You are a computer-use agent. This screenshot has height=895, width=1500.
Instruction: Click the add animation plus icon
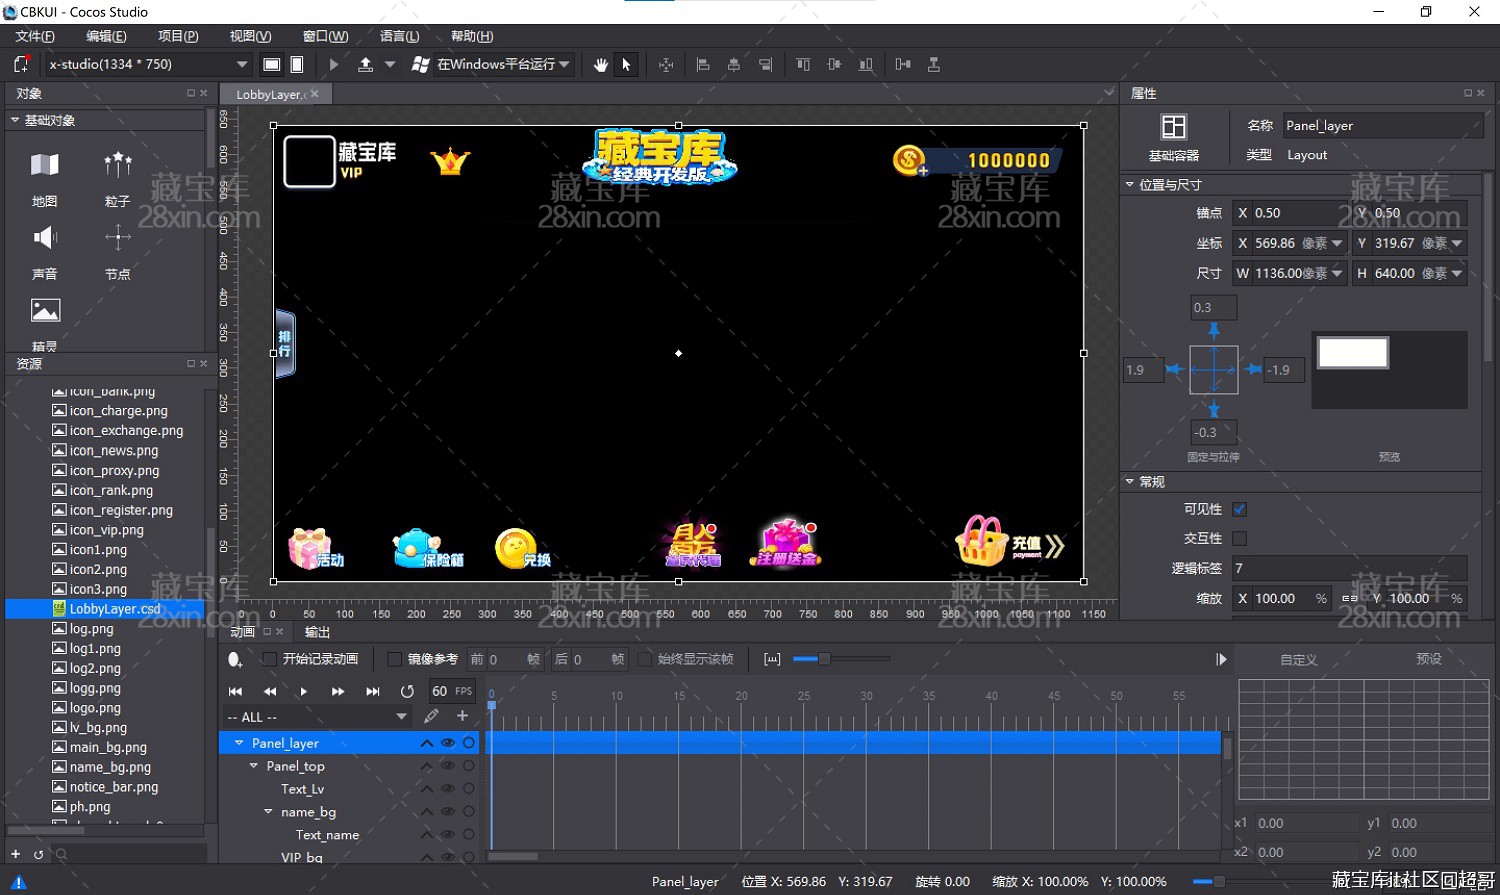tap(462, 716)
